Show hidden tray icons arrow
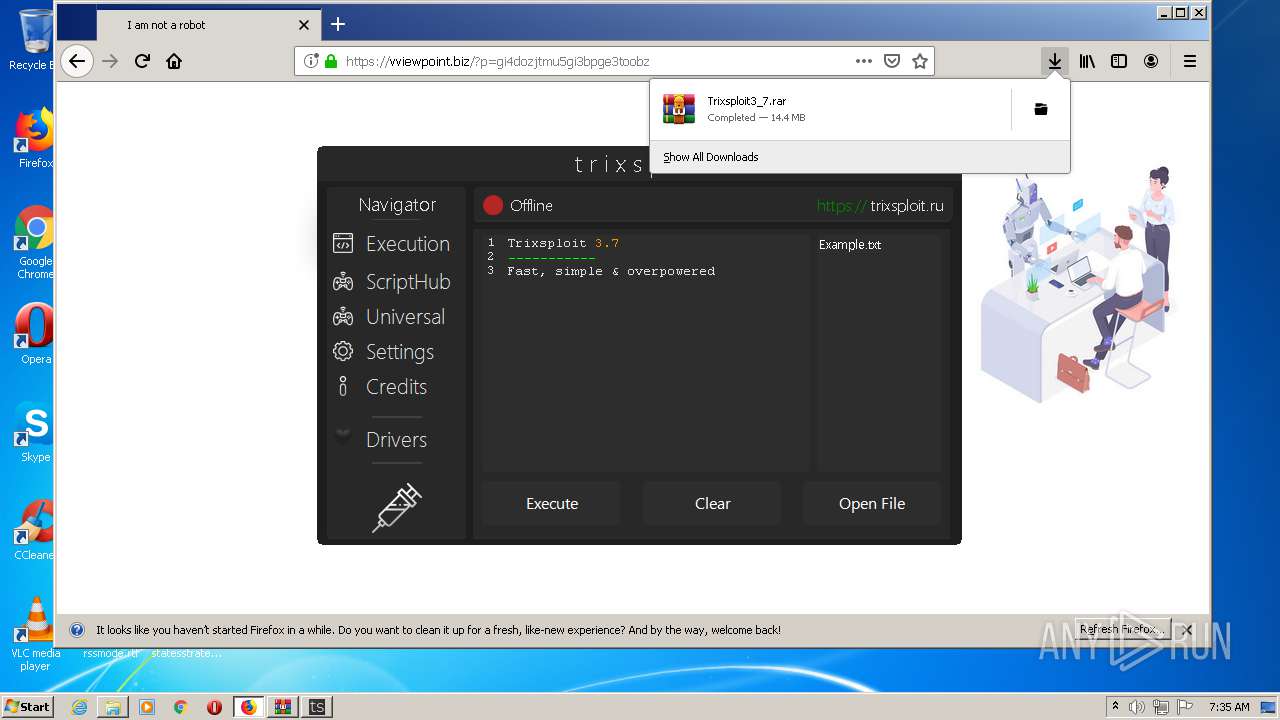This screenshot has height=720, width=1280. (x=1115, y=707)
